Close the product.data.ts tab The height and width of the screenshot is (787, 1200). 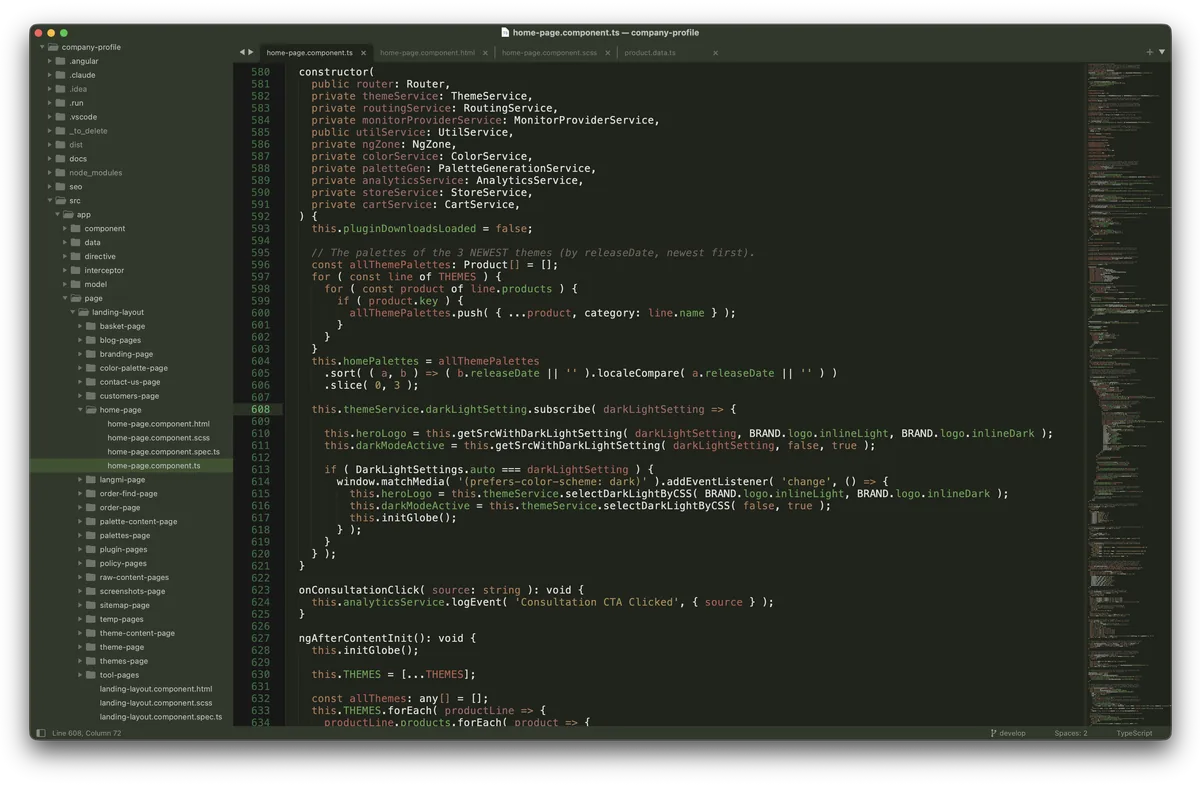click(715, 53)
